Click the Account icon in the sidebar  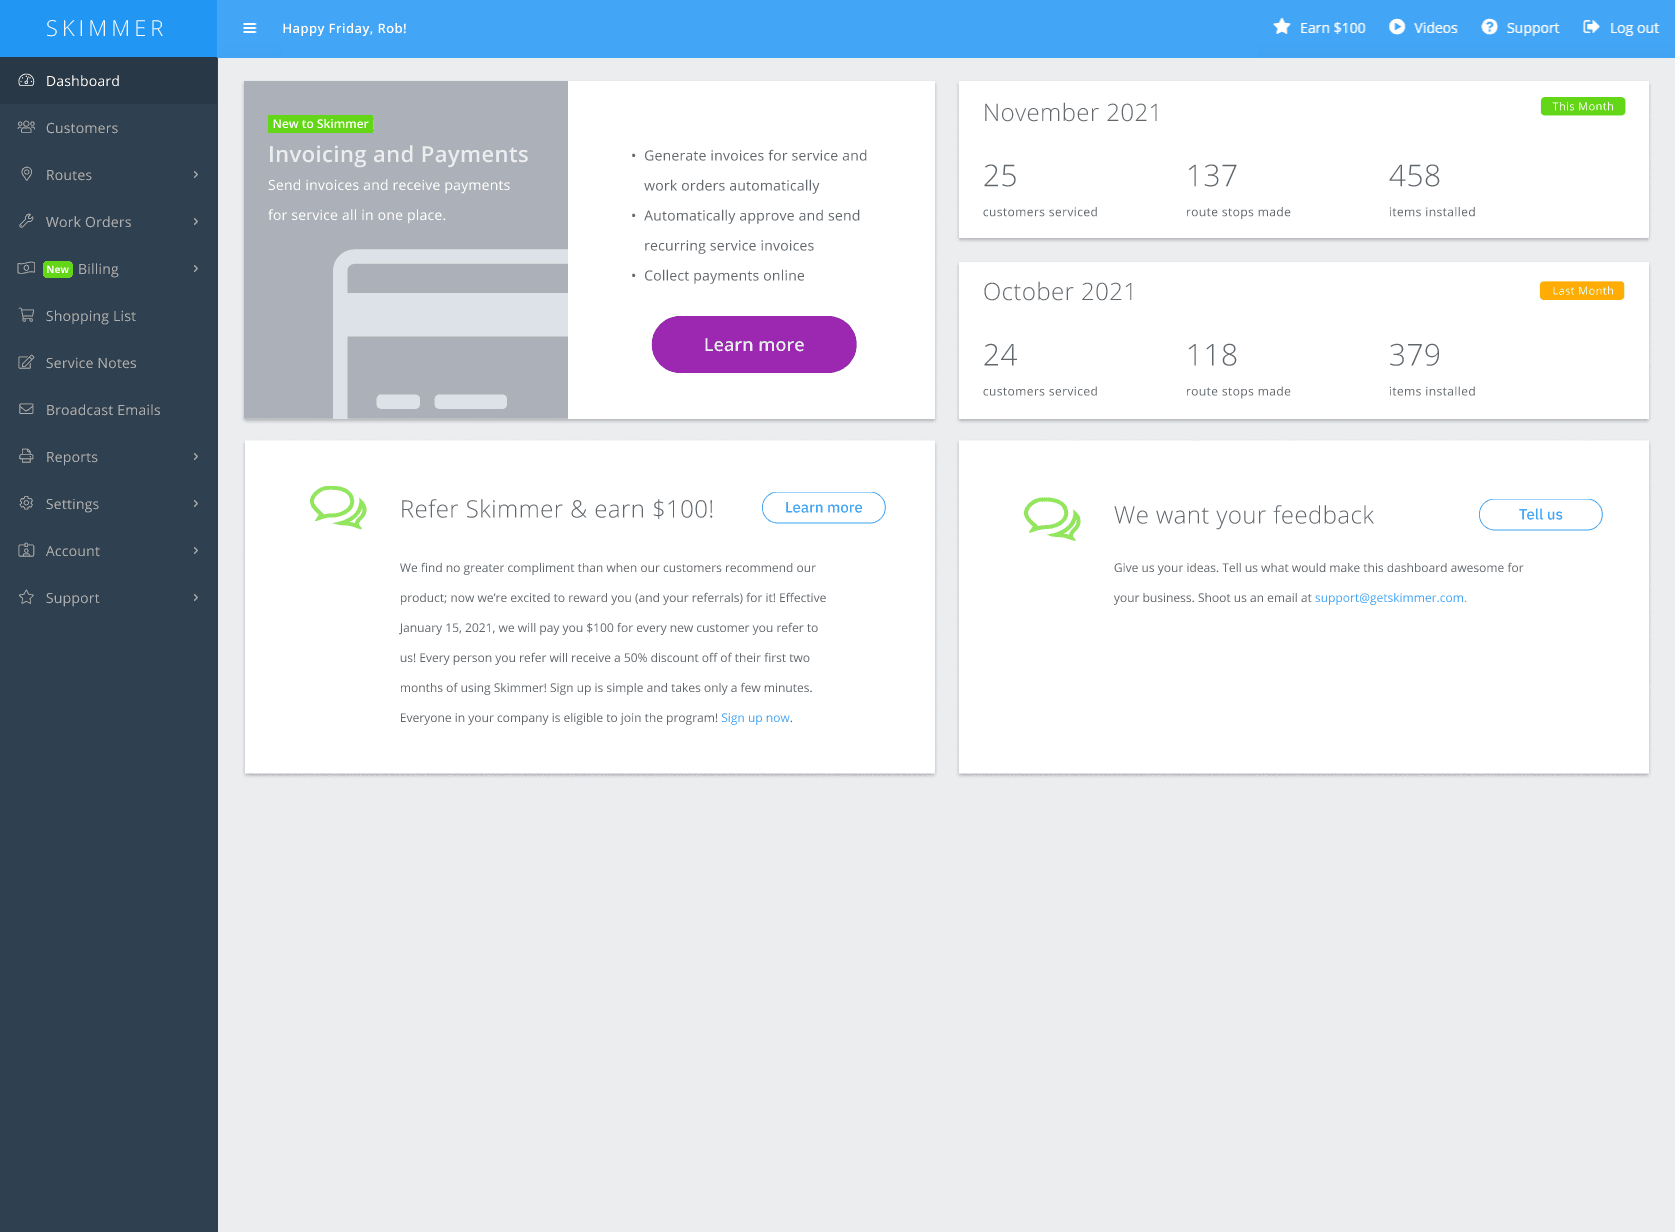pos(26,550)
